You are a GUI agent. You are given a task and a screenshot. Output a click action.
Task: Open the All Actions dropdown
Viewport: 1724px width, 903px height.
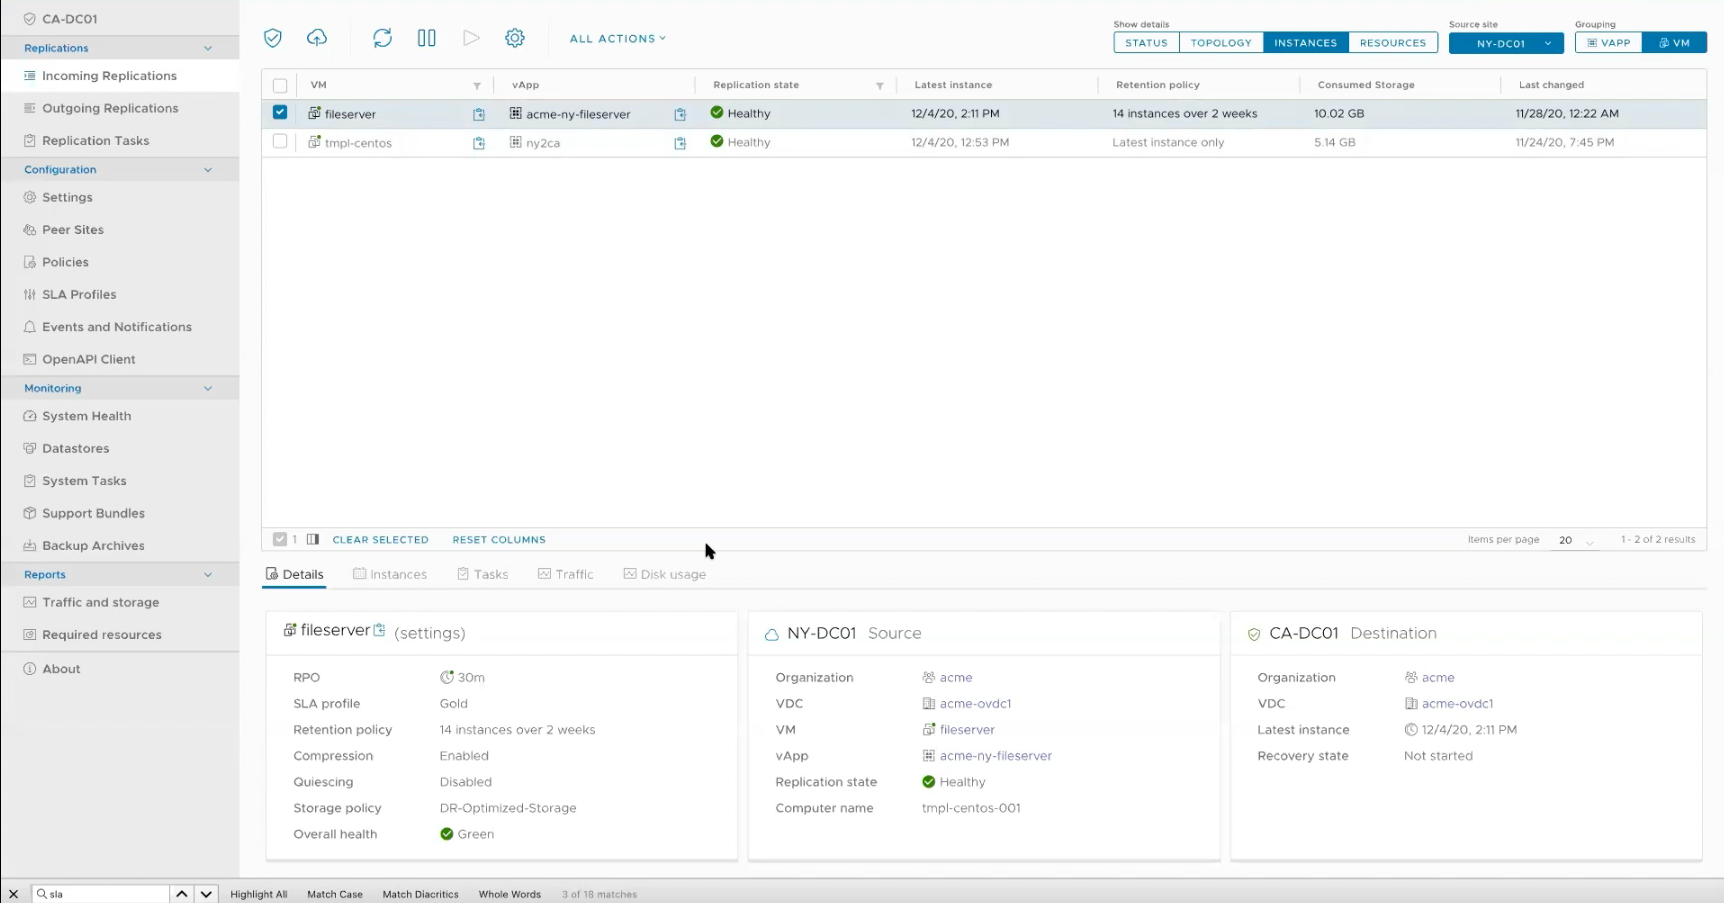[617, 38]
